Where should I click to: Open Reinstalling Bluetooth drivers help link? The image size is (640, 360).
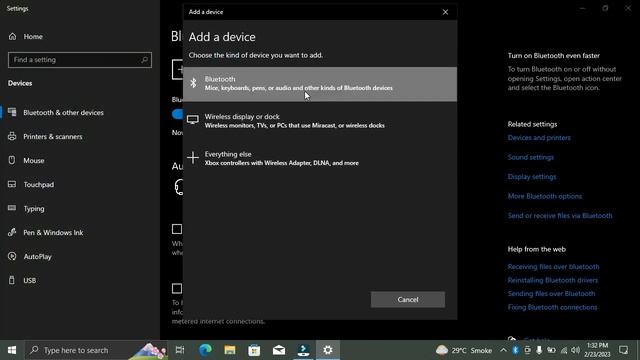coord(553,280)
